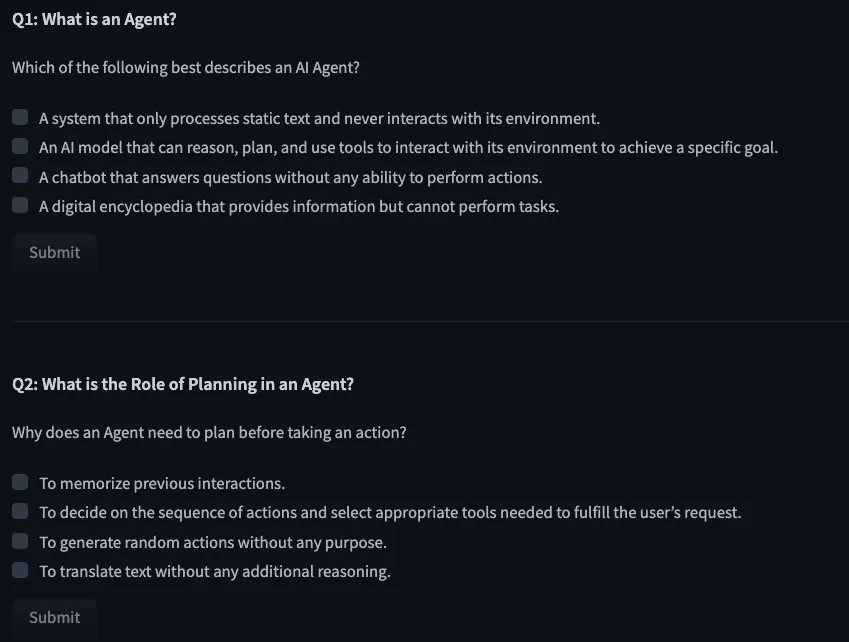Check the 'only processes static text' option checkbox

click(x=20, y=118)
